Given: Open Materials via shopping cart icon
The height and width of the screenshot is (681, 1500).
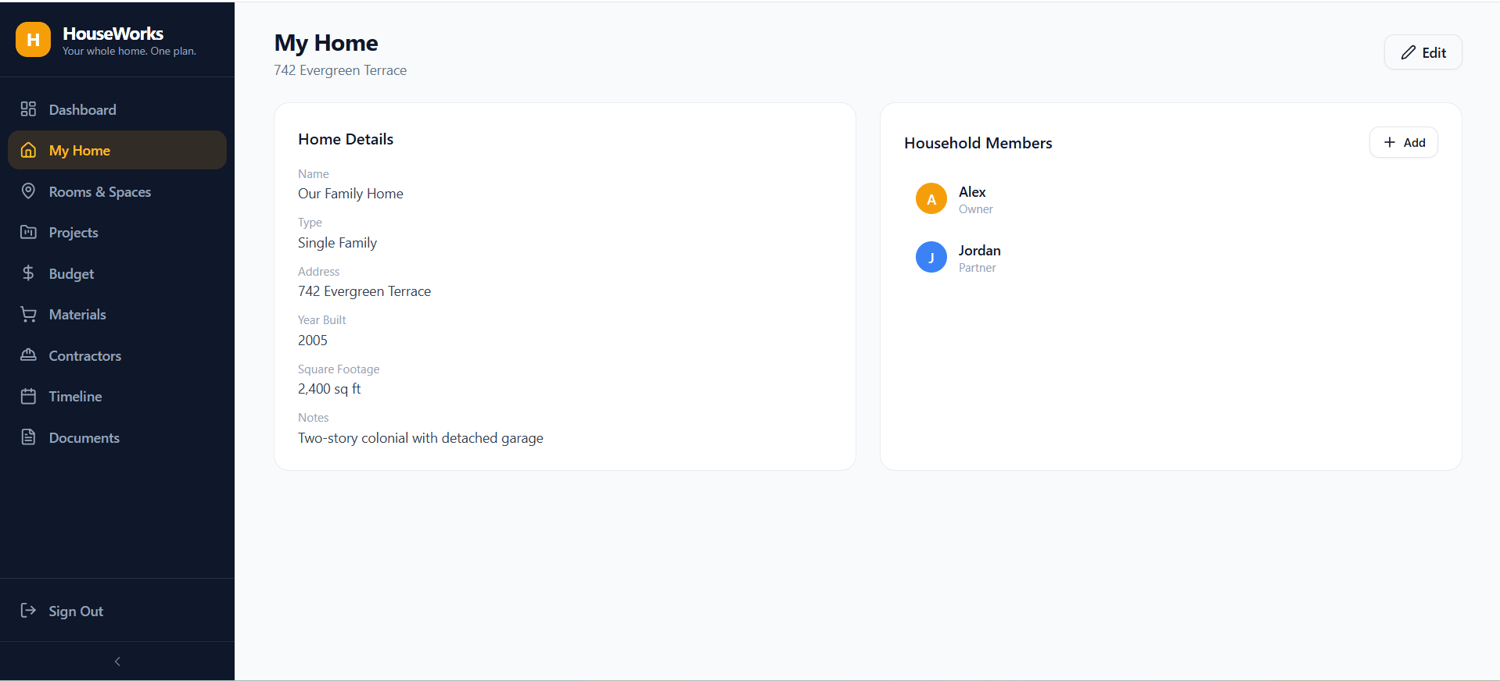Looking at the screenshot, I should pyautogui.click(x=28, y=314).
